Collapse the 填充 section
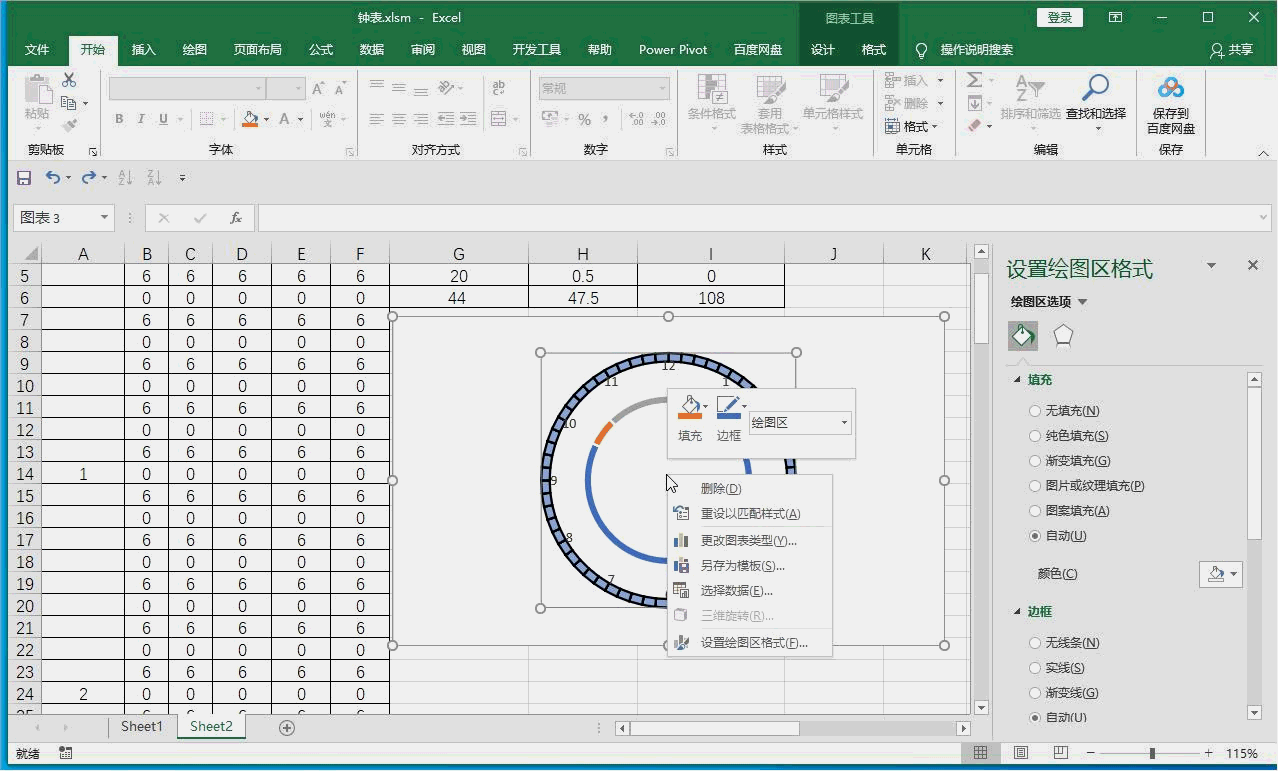Image resolution: width=1278 pixels, height=771 pixels. (x=1018, y=380)
